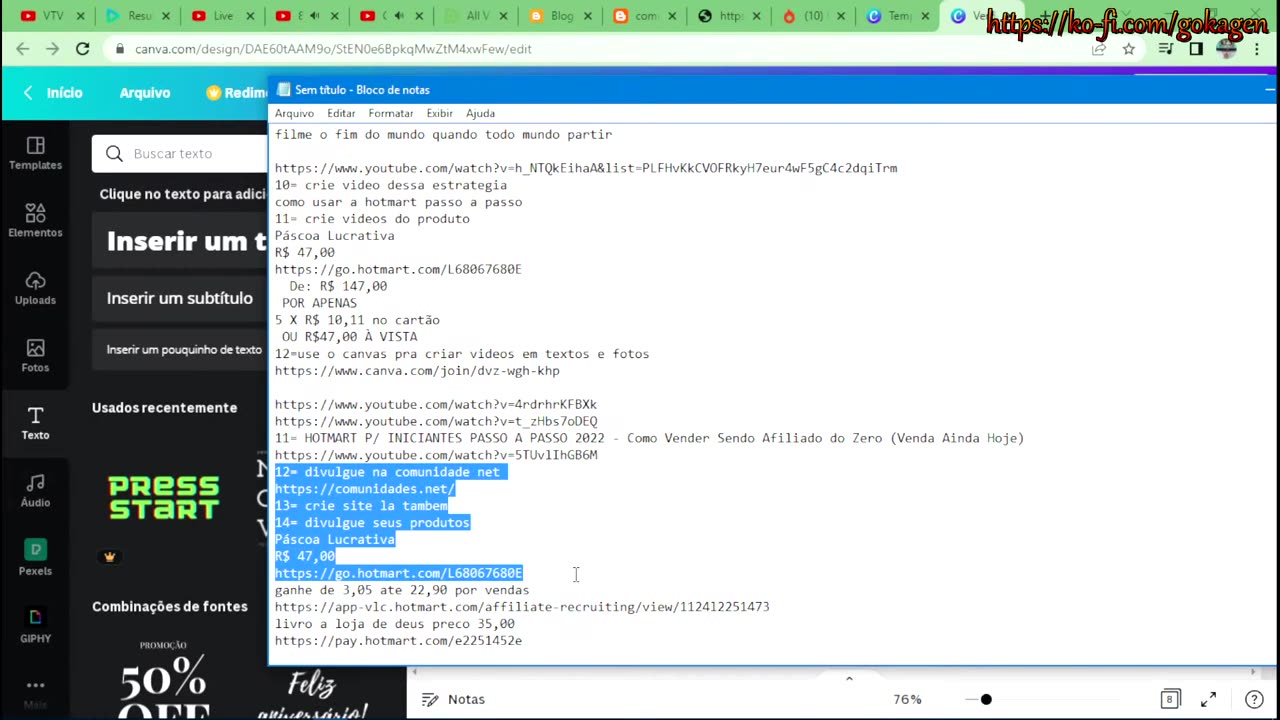Viewport: 1280px width, 720px height.
Task: Open Chrome side panel icon
Action: [1196, 49]
